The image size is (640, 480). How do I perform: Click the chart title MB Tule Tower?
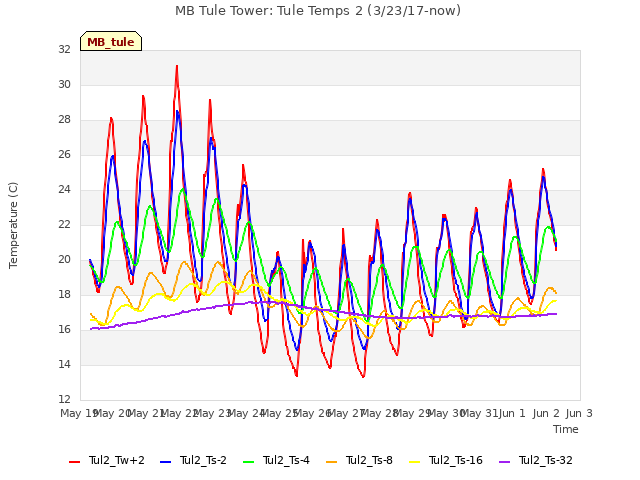(x=318, y=11)
